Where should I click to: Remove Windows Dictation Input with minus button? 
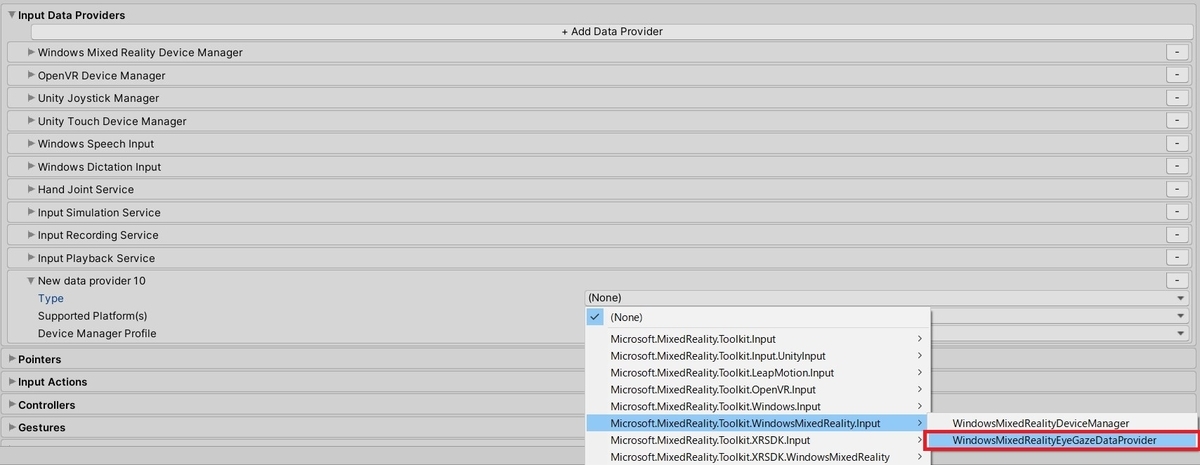1178,166
